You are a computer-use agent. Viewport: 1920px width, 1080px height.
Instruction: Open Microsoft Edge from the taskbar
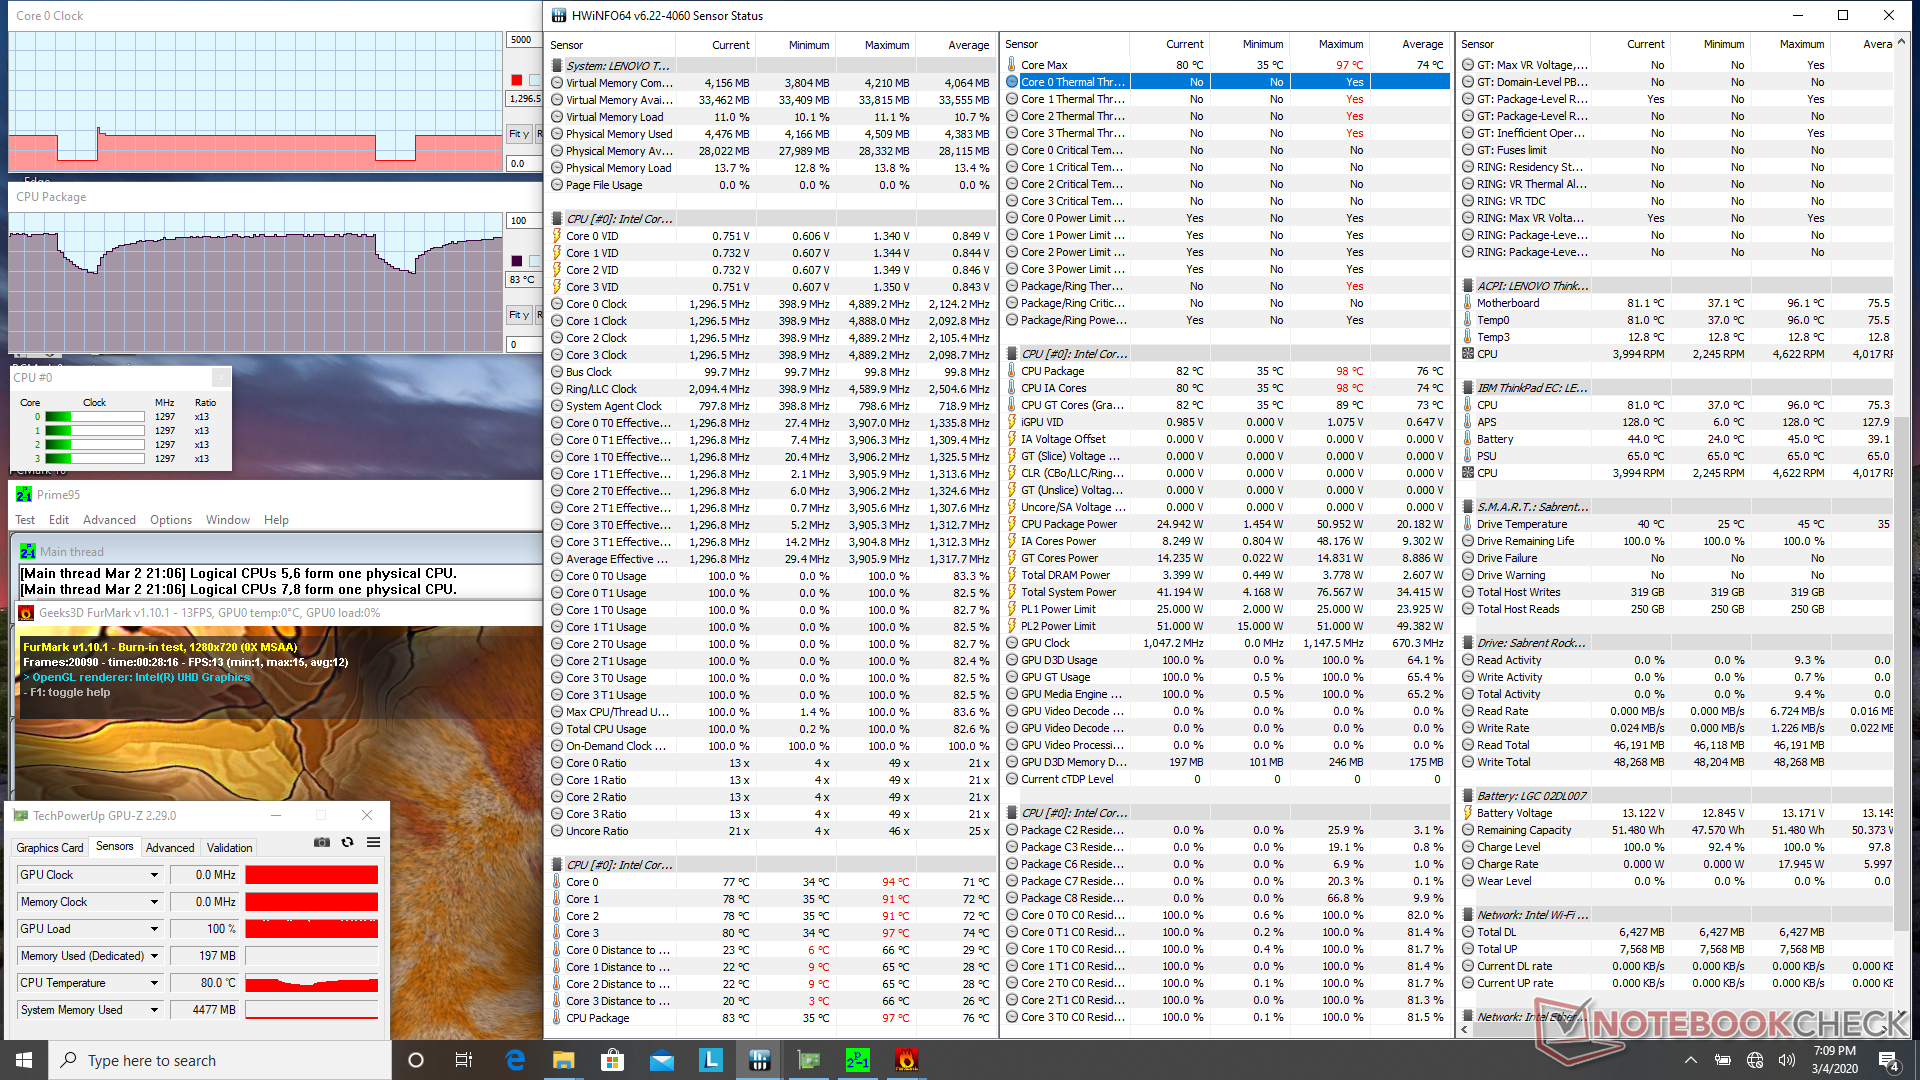pyautogui.click(x=515, y=1060)
